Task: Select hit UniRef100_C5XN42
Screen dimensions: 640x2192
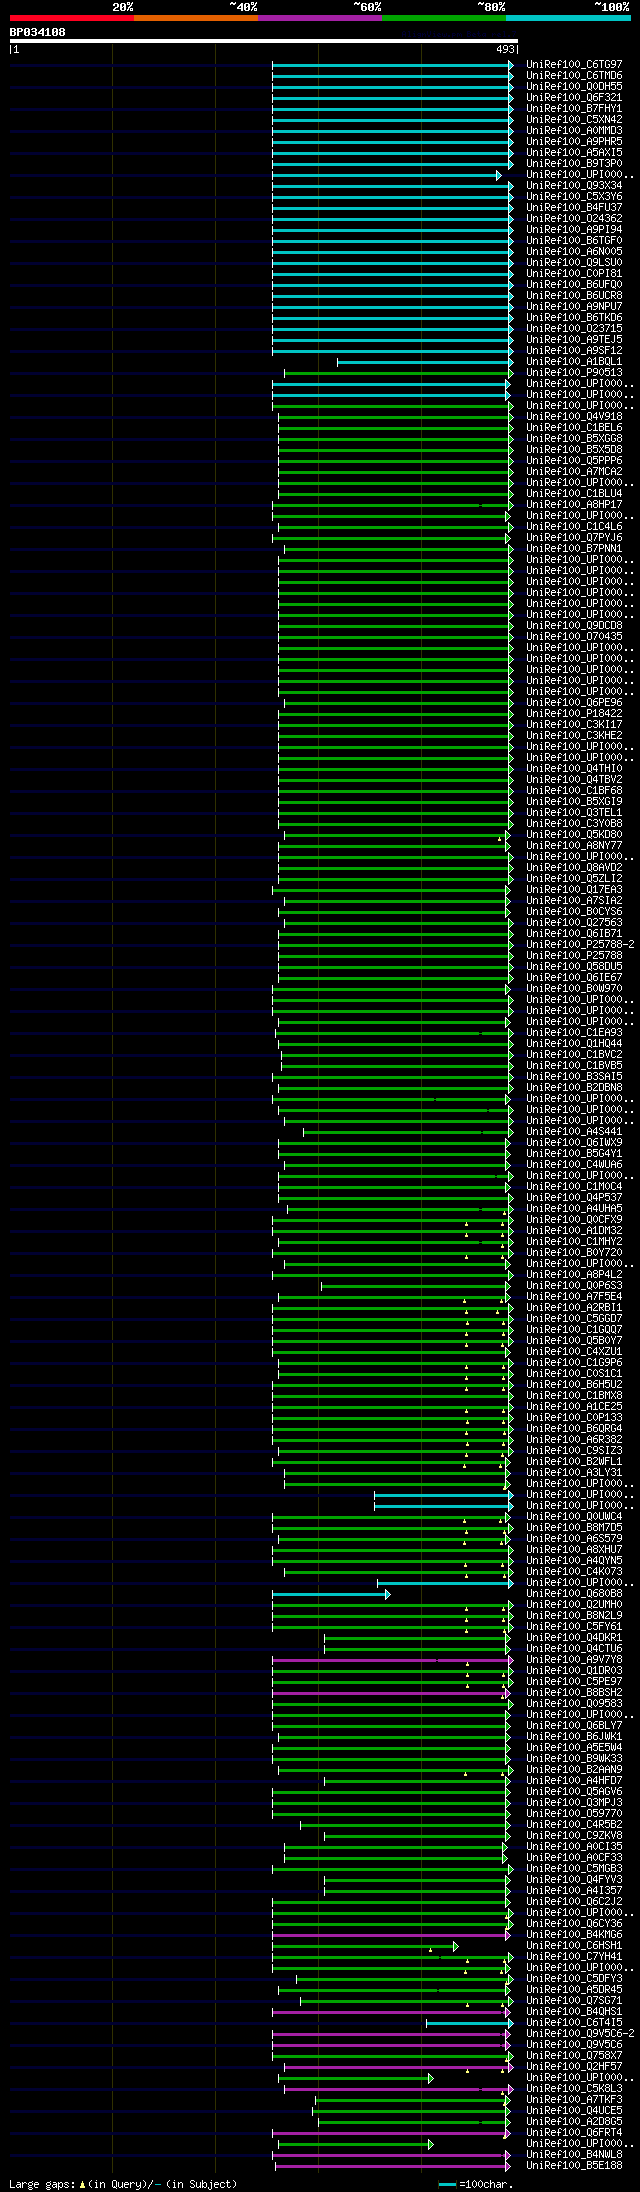Action: [x=574, y=120]
